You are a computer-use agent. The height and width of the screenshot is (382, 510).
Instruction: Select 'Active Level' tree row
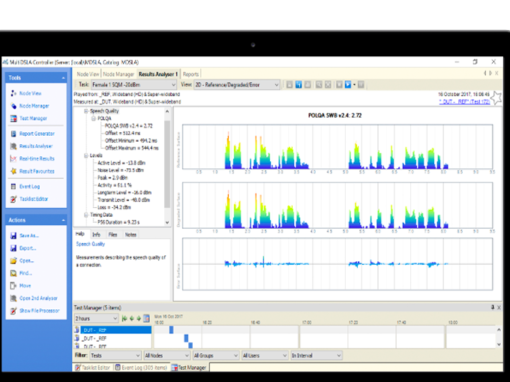click(122, 163)
